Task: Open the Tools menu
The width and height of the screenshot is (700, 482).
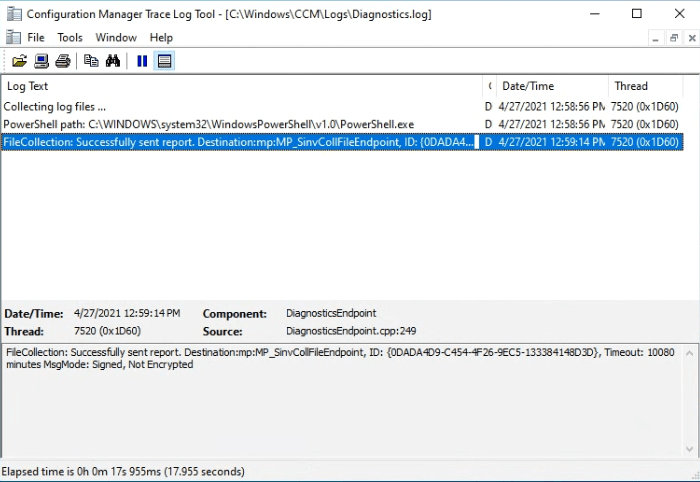Action: (70, 38)
